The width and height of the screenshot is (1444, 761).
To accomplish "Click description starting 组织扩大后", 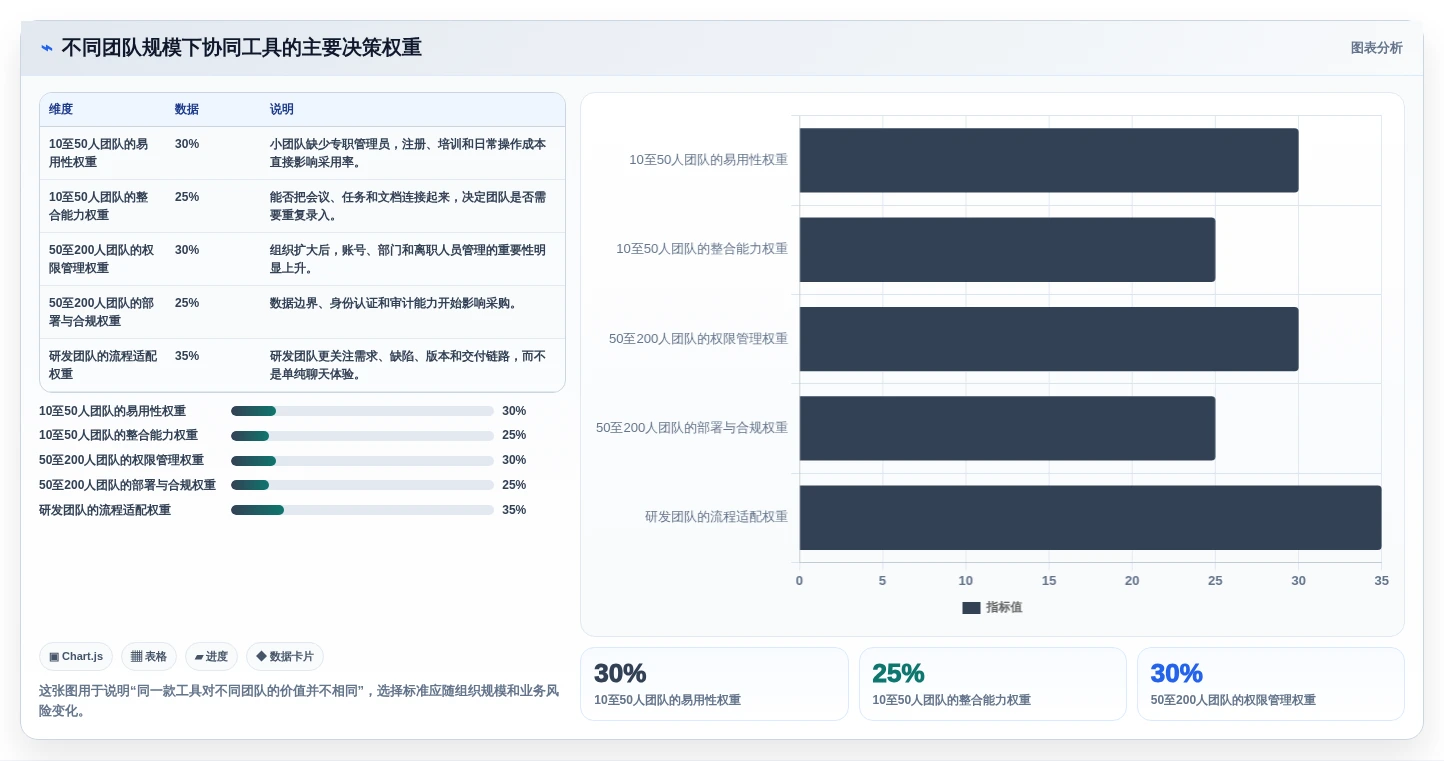I will [x=408, y=259].
